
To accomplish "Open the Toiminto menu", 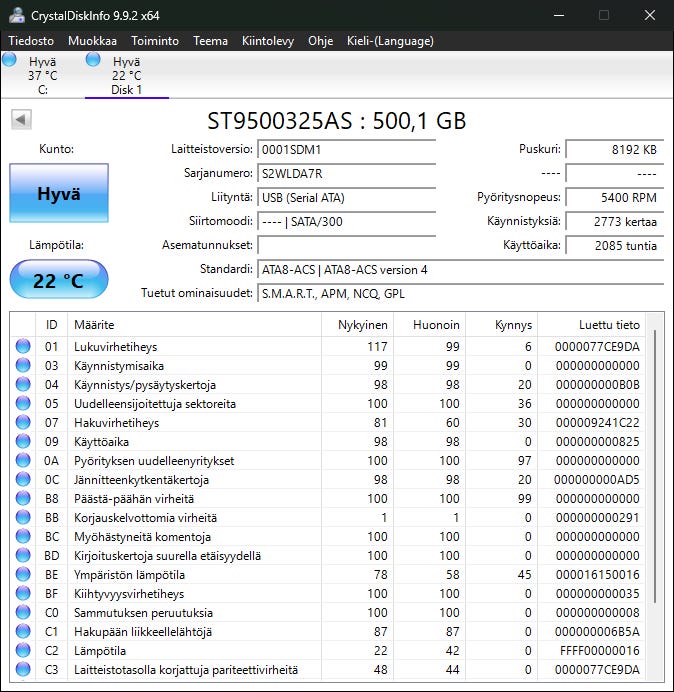I will coord(155,41).
